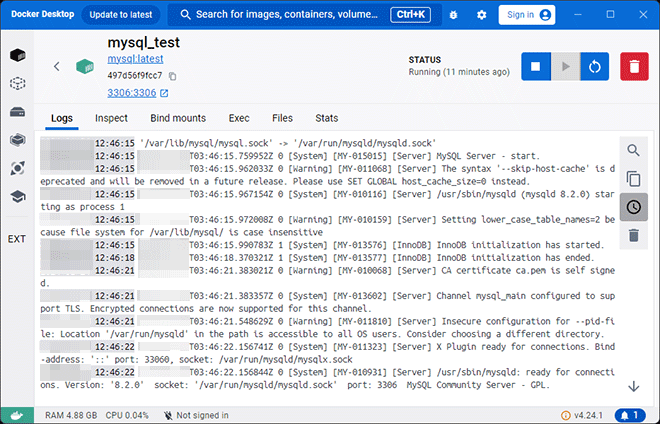
Task: Jump to bottom of logs arrow
Action: pos(633,387)
